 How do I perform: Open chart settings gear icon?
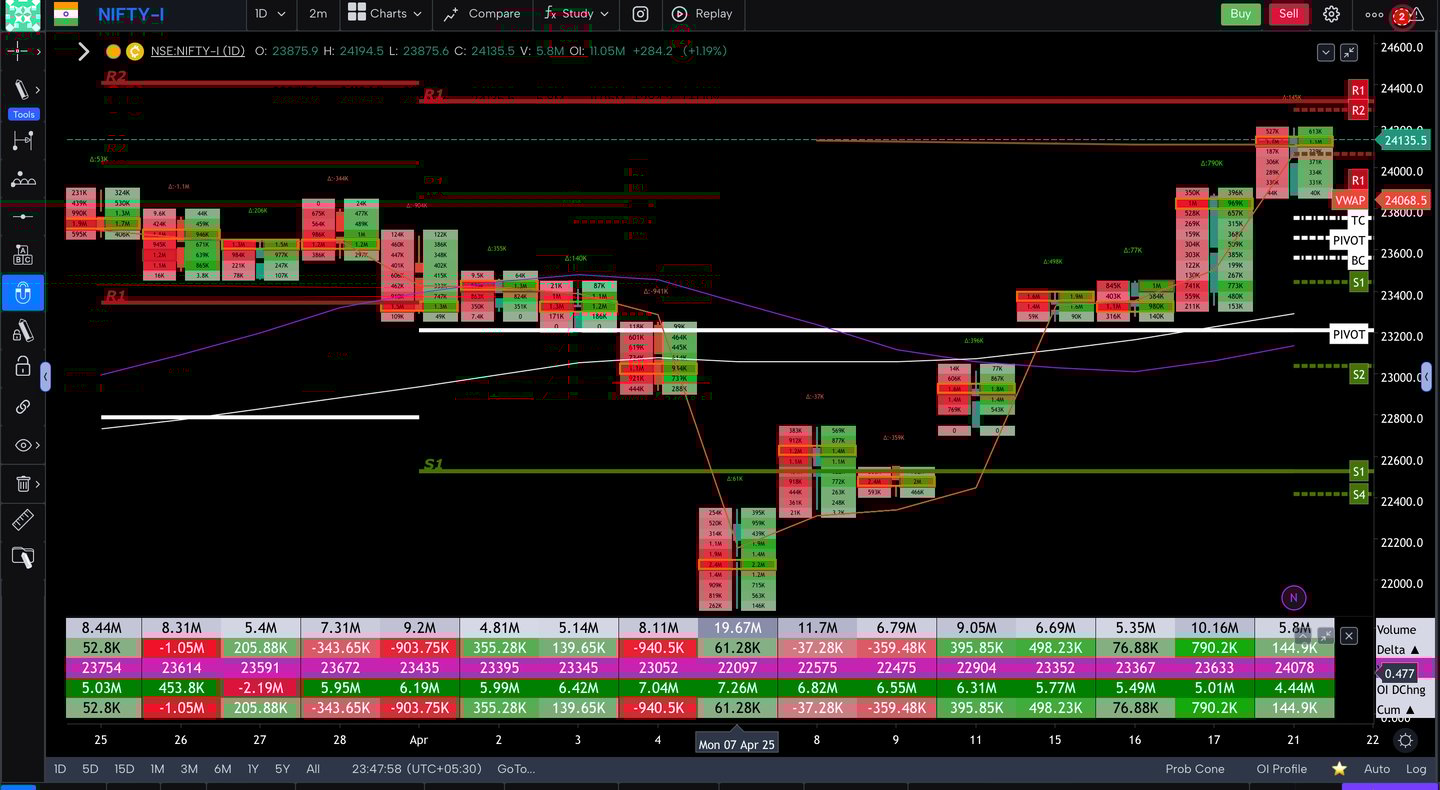(x=1331, y=14)
